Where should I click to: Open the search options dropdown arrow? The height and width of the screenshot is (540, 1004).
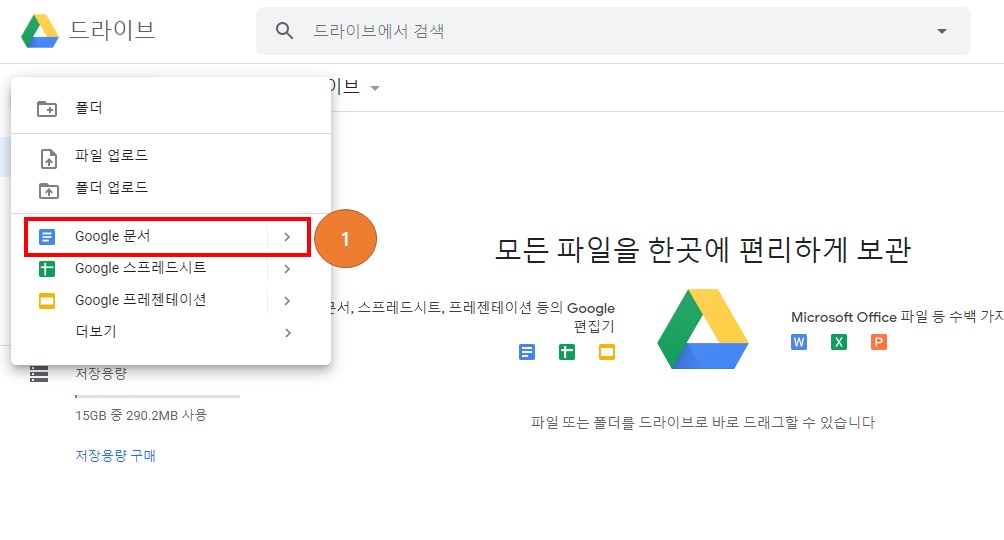point(941,31)
